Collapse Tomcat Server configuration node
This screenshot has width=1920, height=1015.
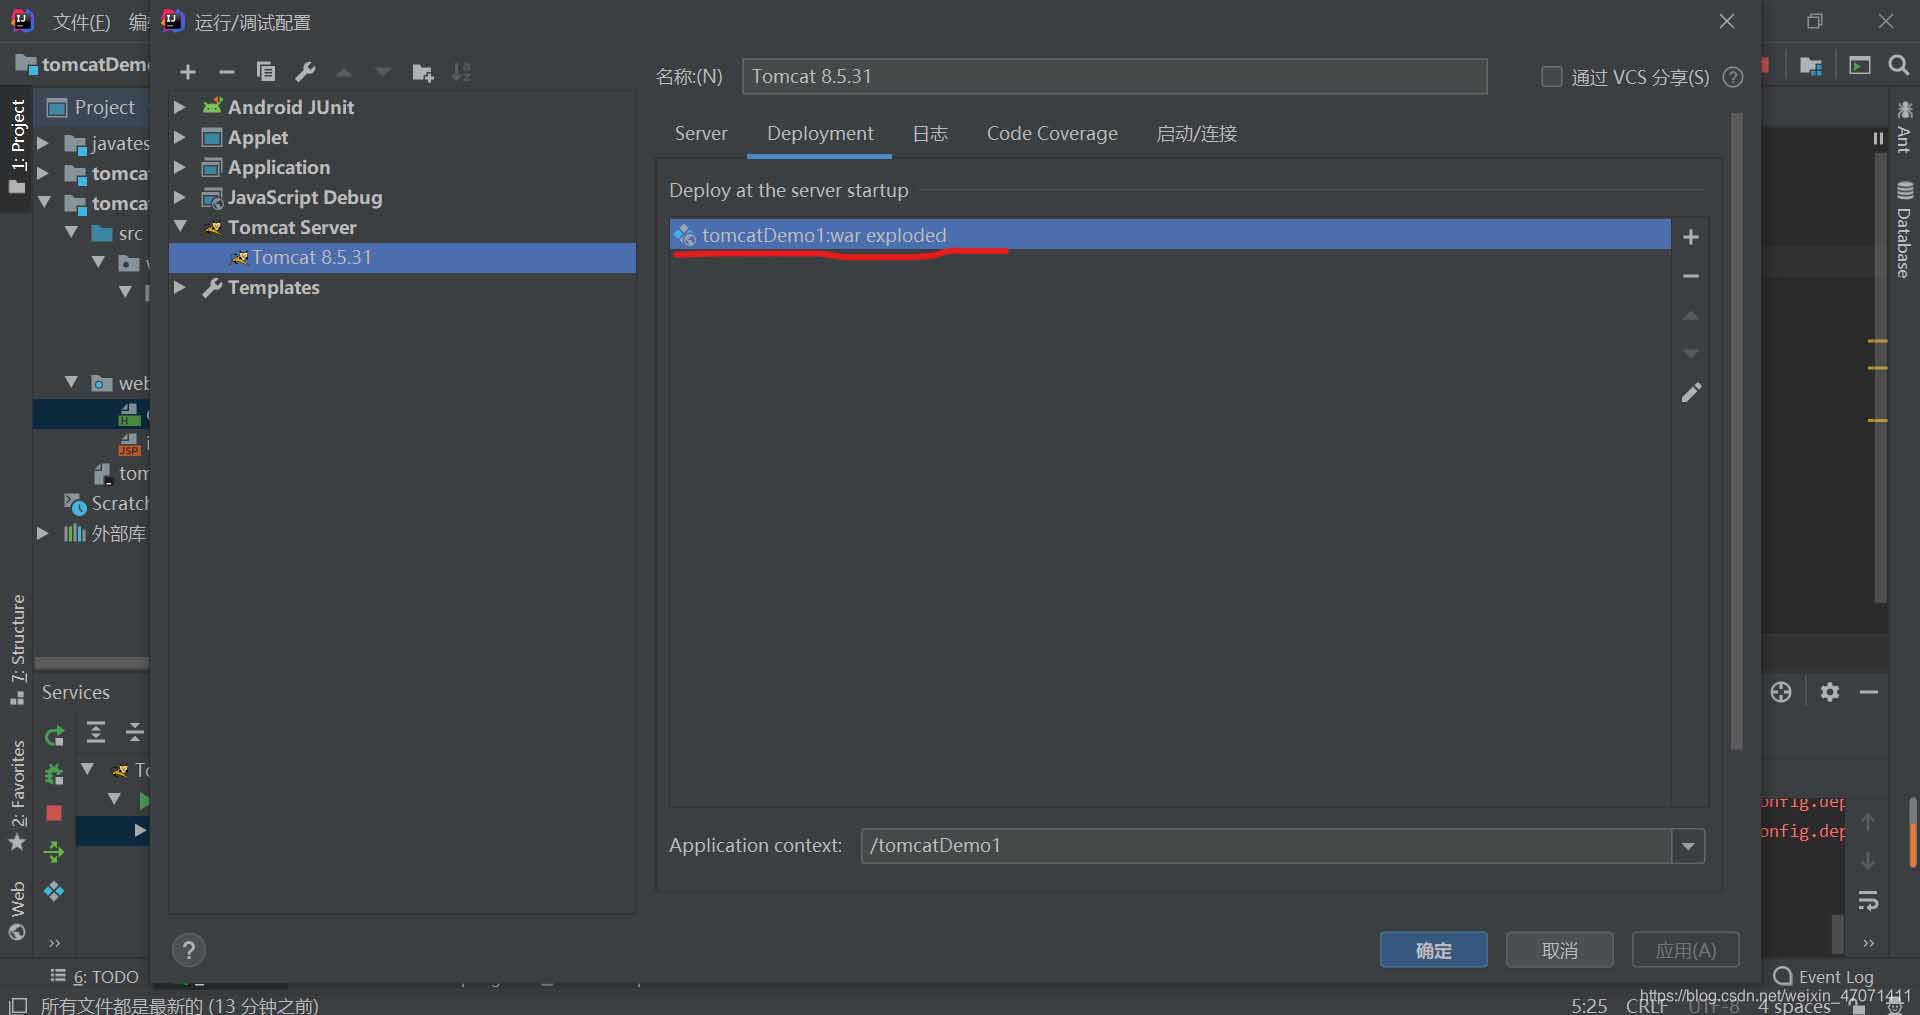click(180, 227)
